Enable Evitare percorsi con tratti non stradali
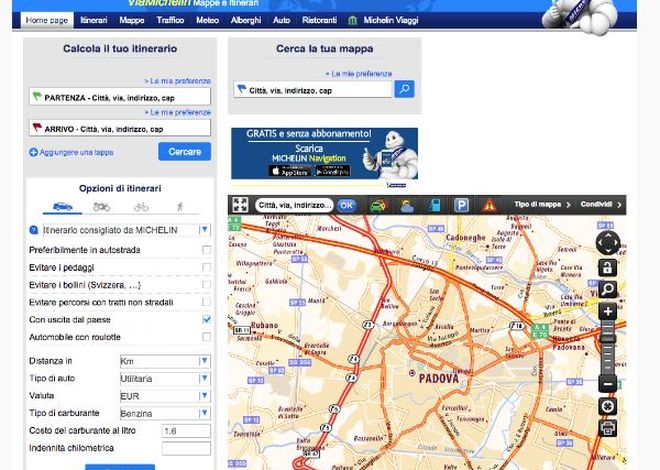 coord(206,302)
